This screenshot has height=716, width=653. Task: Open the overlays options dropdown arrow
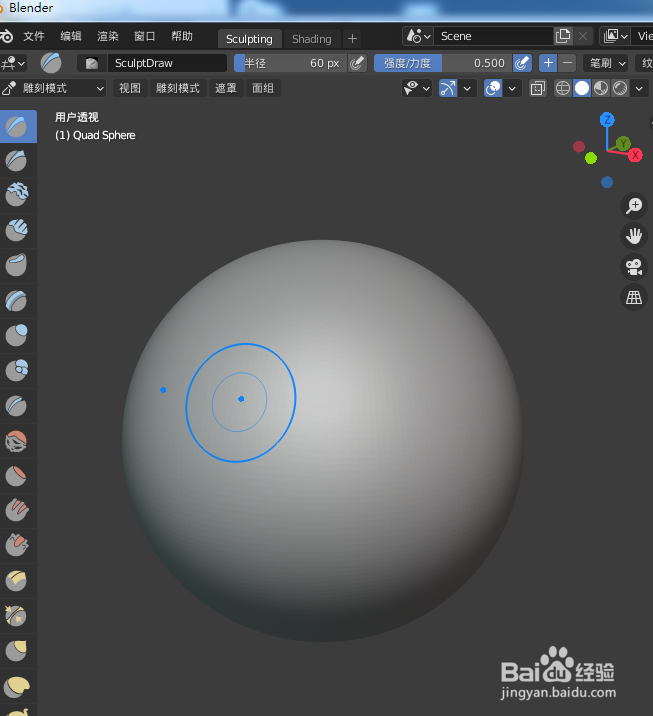point(512,88)
